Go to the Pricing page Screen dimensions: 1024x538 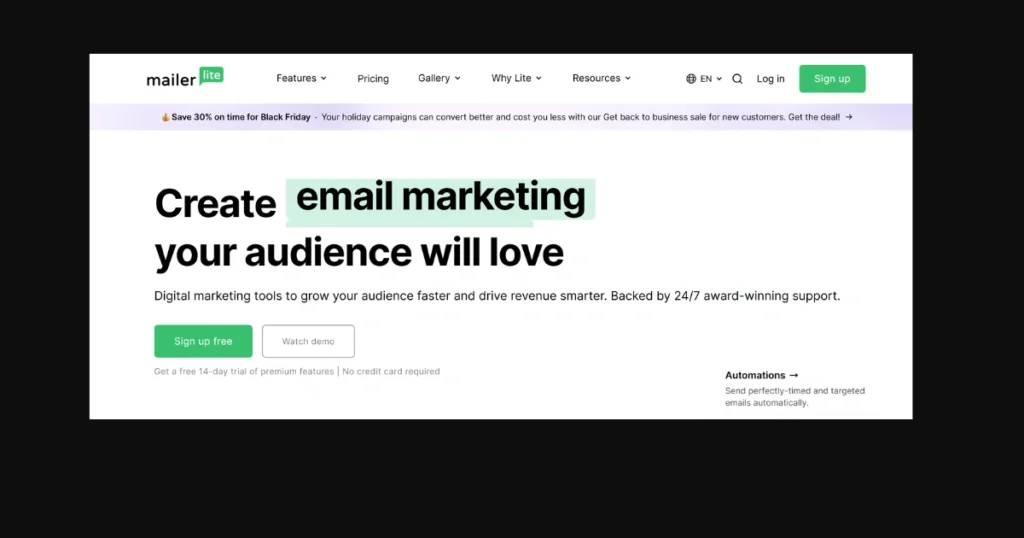pyautogui.click(x=373, y=79)
